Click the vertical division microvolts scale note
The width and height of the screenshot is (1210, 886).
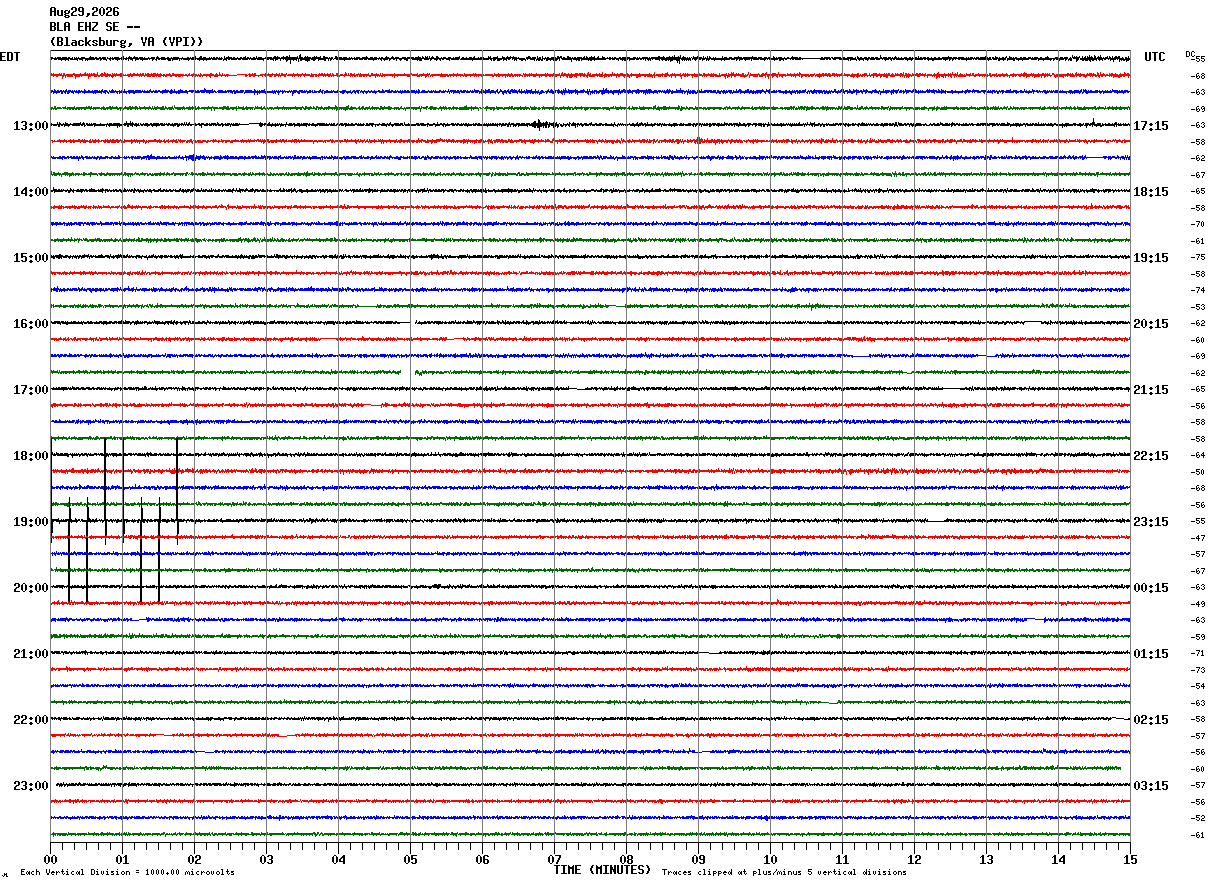click(128, 873)
